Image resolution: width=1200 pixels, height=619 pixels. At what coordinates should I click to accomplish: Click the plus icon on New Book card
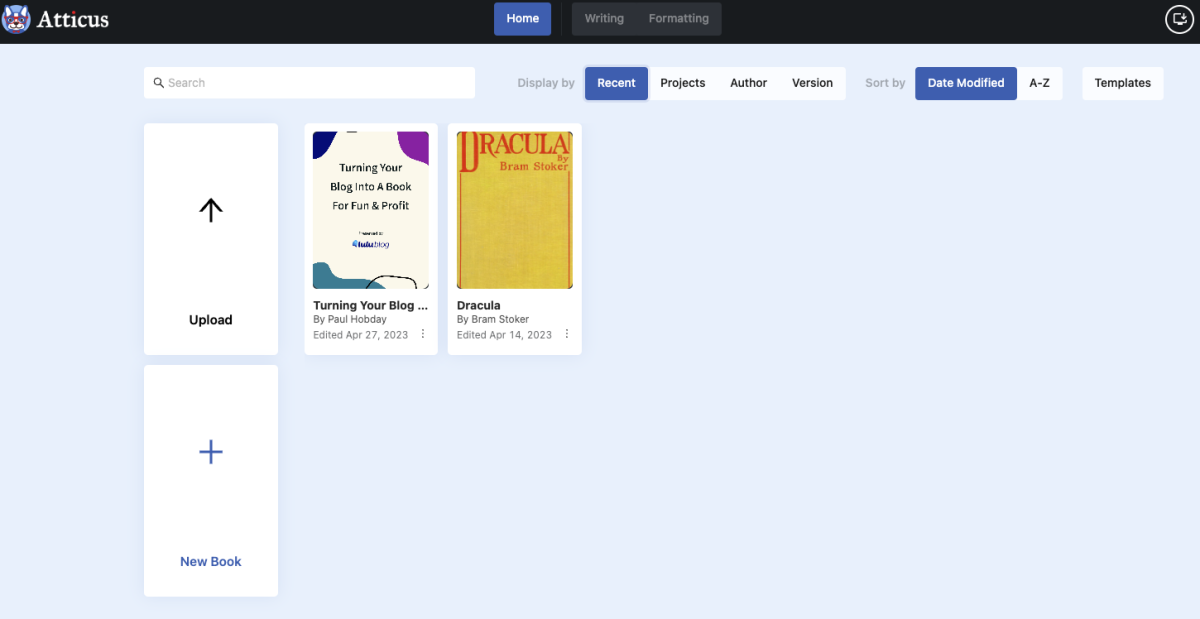[210, 452]
